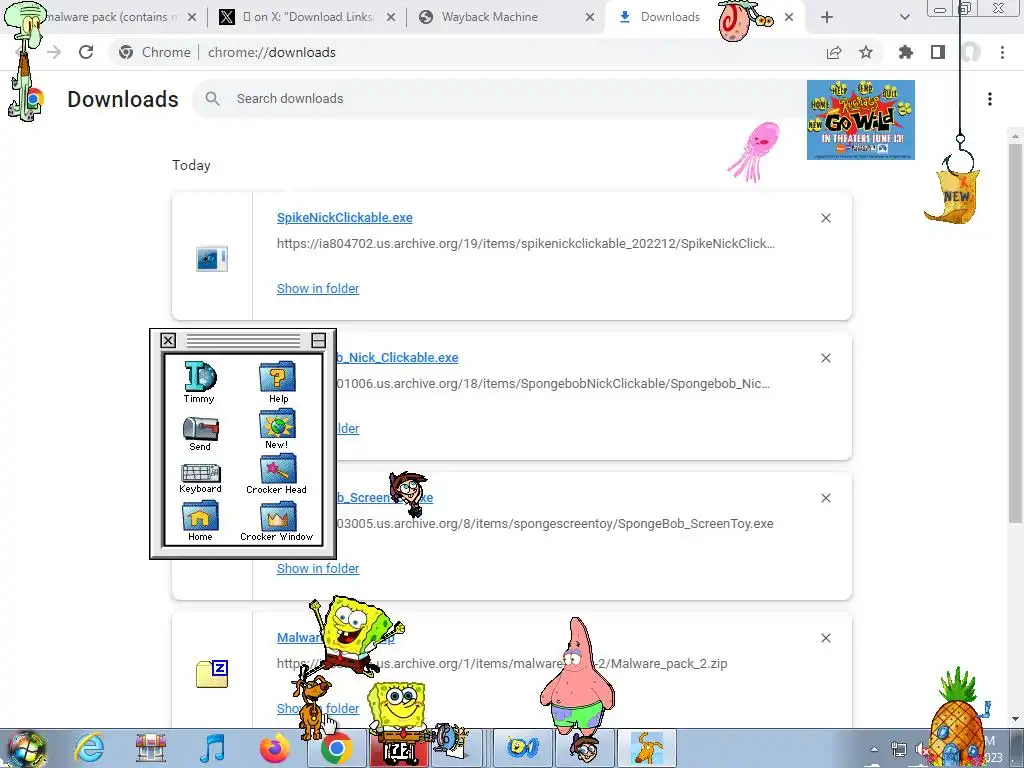Click the Send mailbox icon
This screenshot has height=768, width=1024.
coord(200,433)
